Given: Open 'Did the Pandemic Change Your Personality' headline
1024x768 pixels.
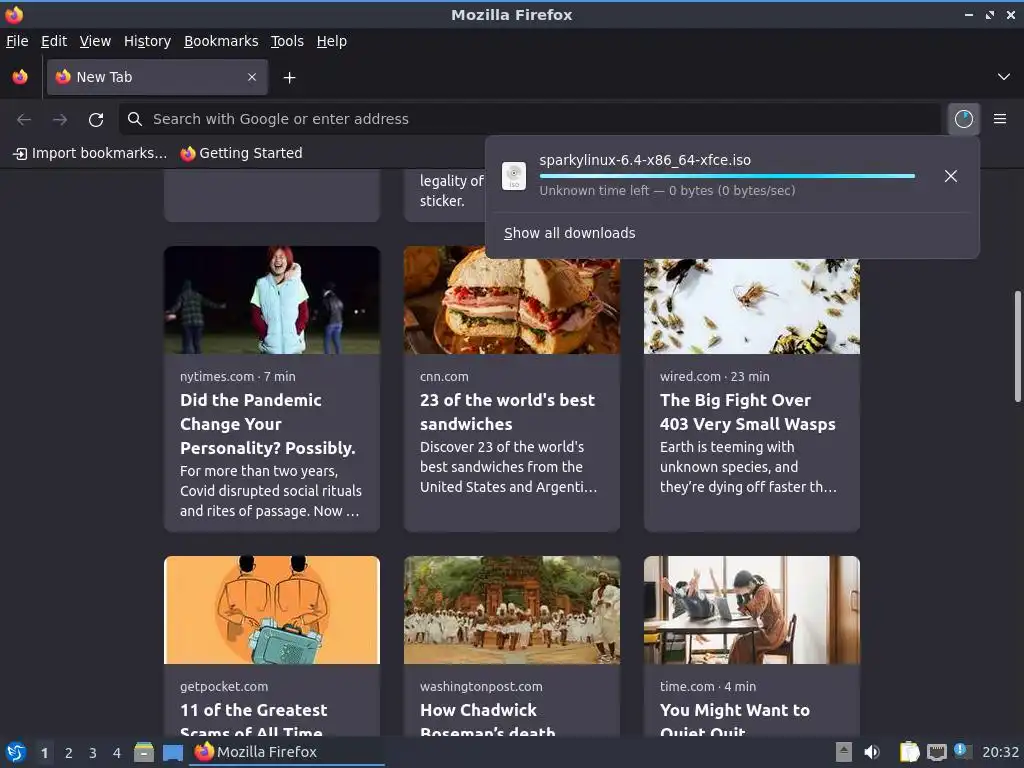Looking at the screenshot, I should tap(268, 424).
